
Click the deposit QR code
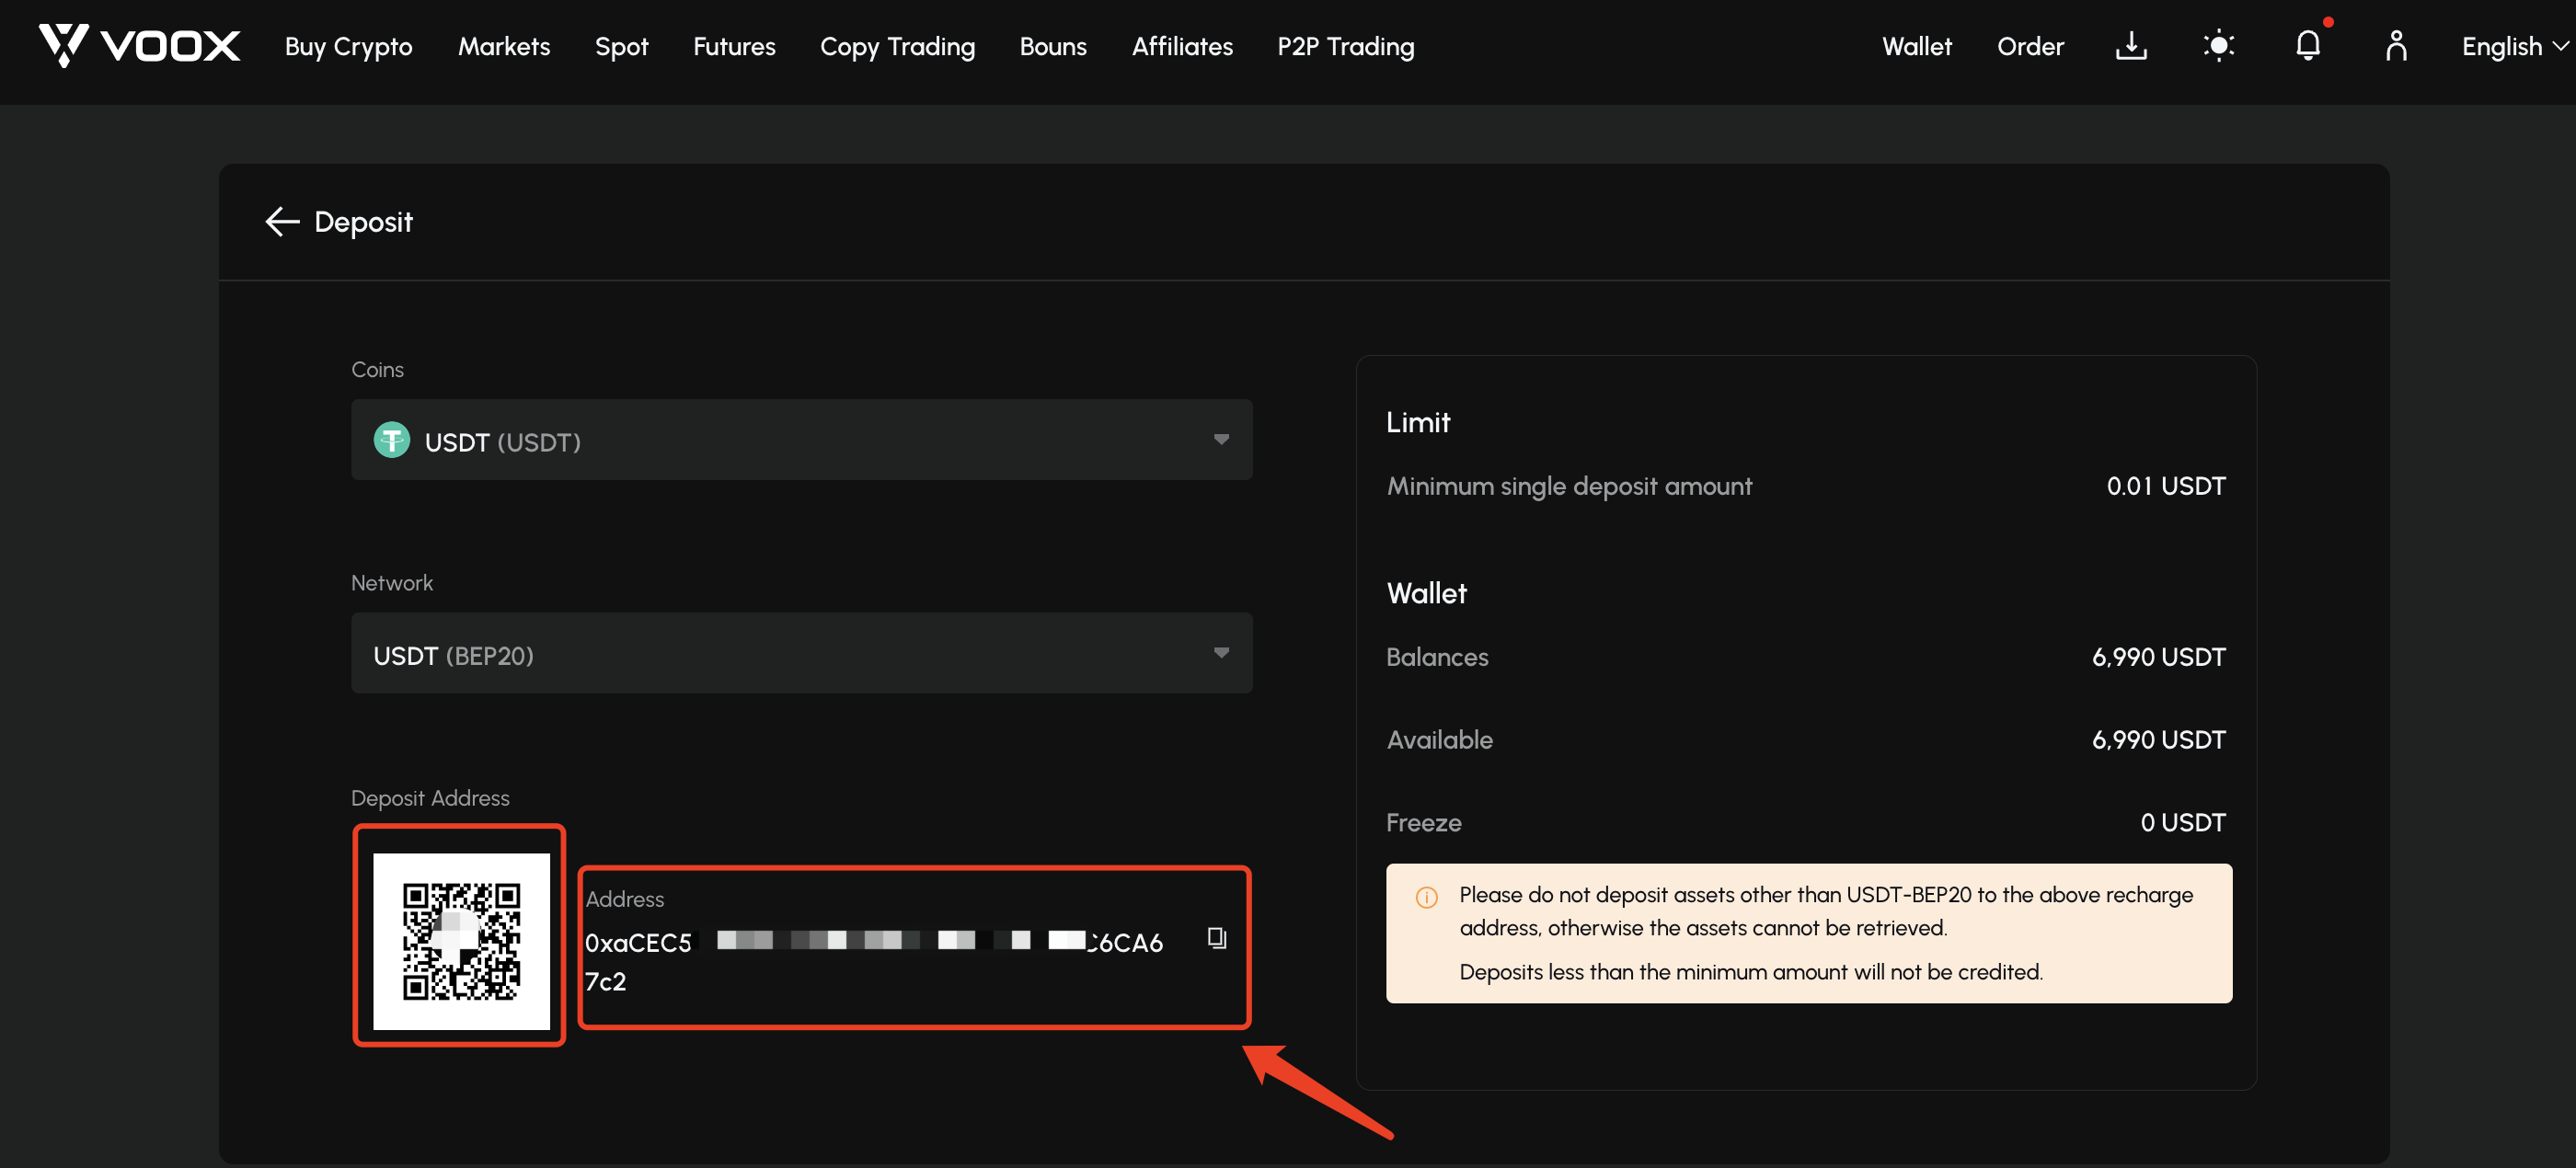(461, 941)
